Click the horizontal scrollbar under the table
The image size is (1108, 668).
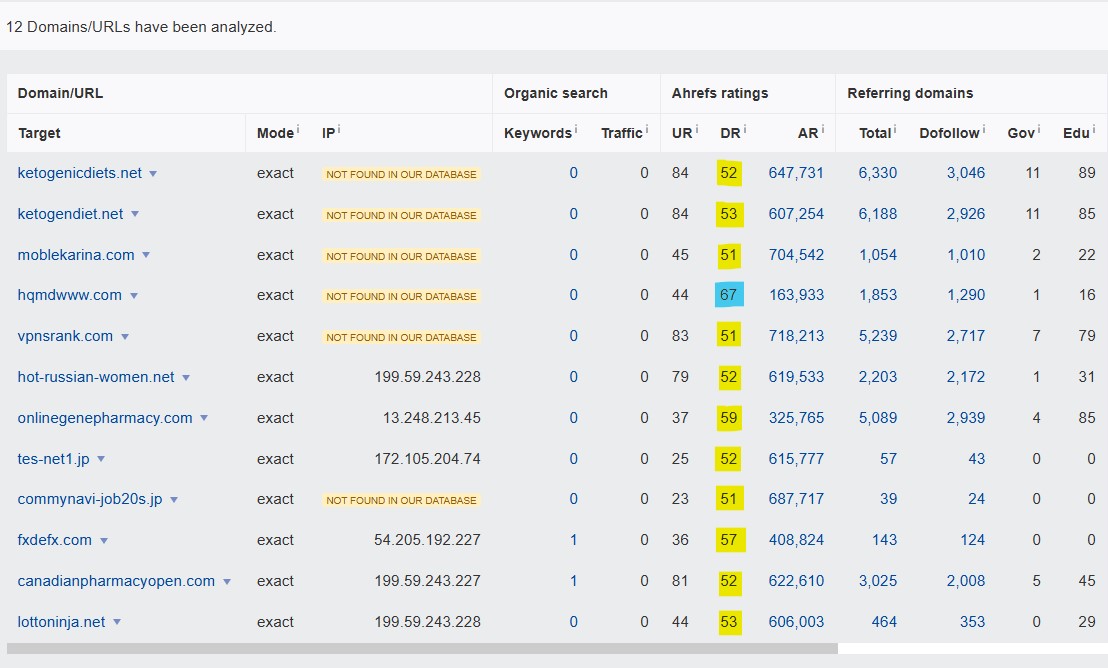pos(422,648)
